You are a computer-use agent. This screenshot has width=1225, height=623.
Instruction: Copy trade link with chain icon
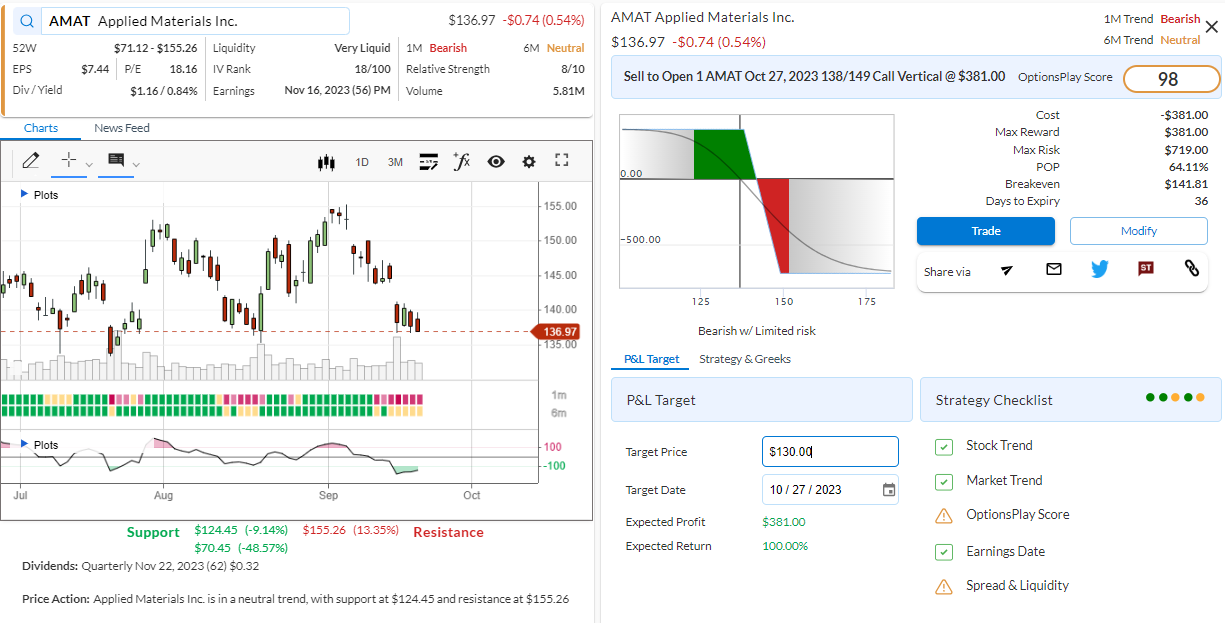pyautogui.click(x=1191, y=268)
